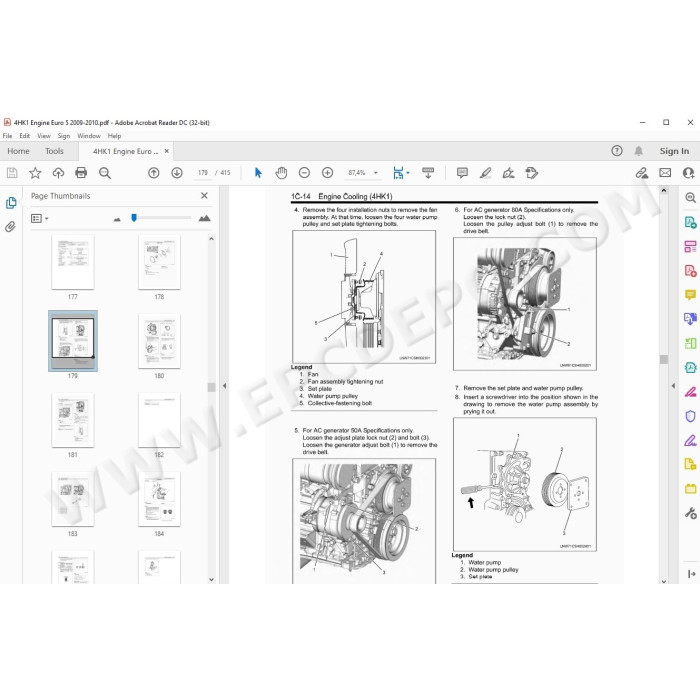Click the upload to cloud icon
Screen dimensions: 700x700
coord(58,173)
